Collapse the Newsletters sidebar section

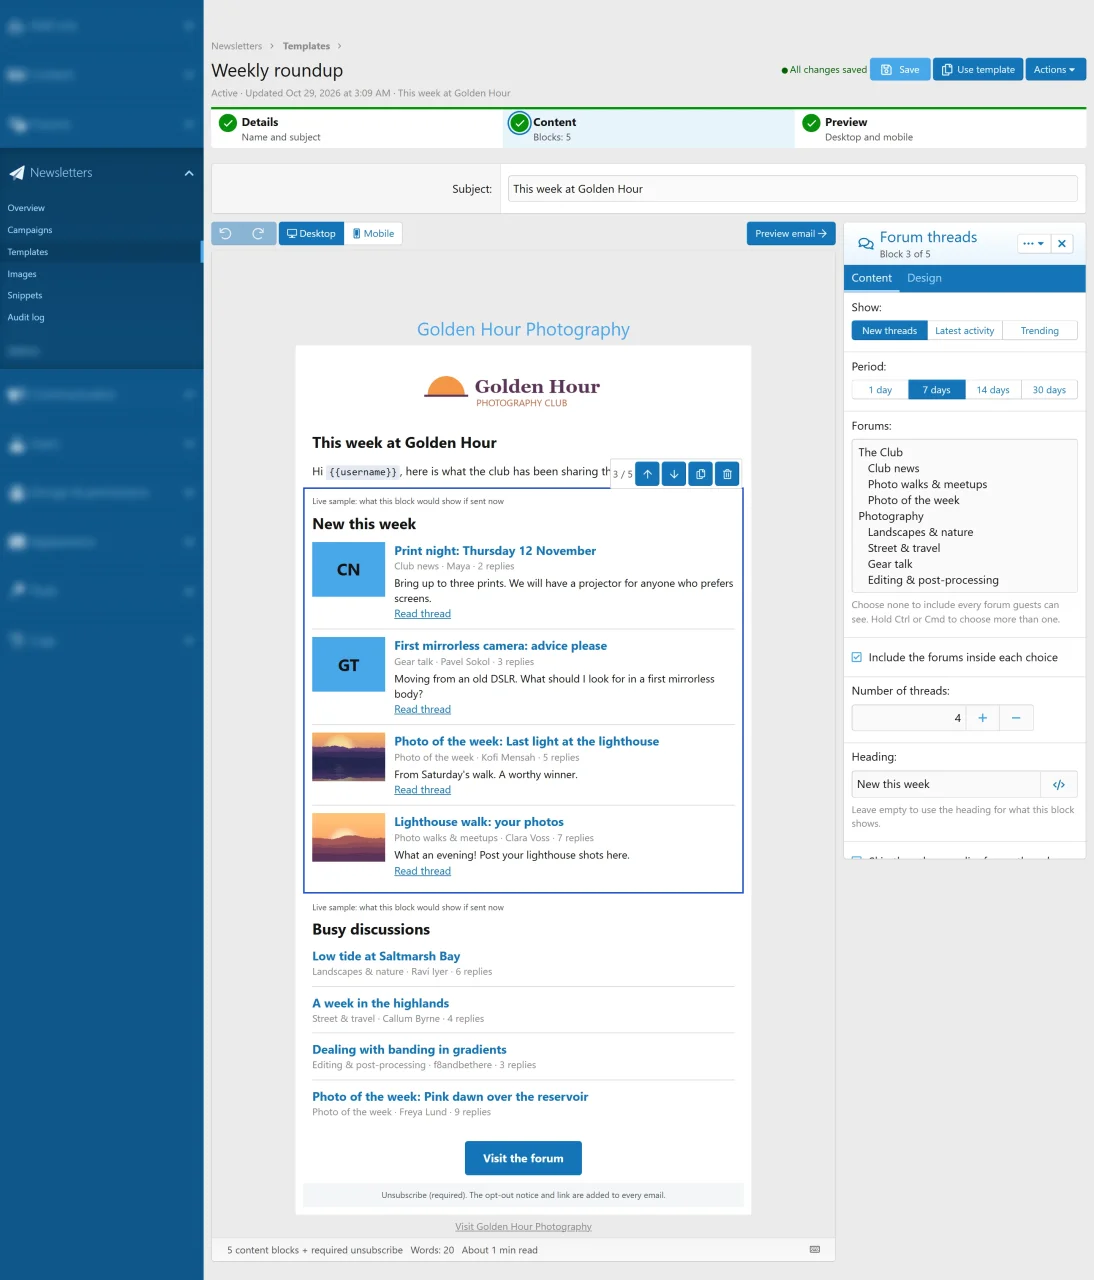[x=189, y=173]
